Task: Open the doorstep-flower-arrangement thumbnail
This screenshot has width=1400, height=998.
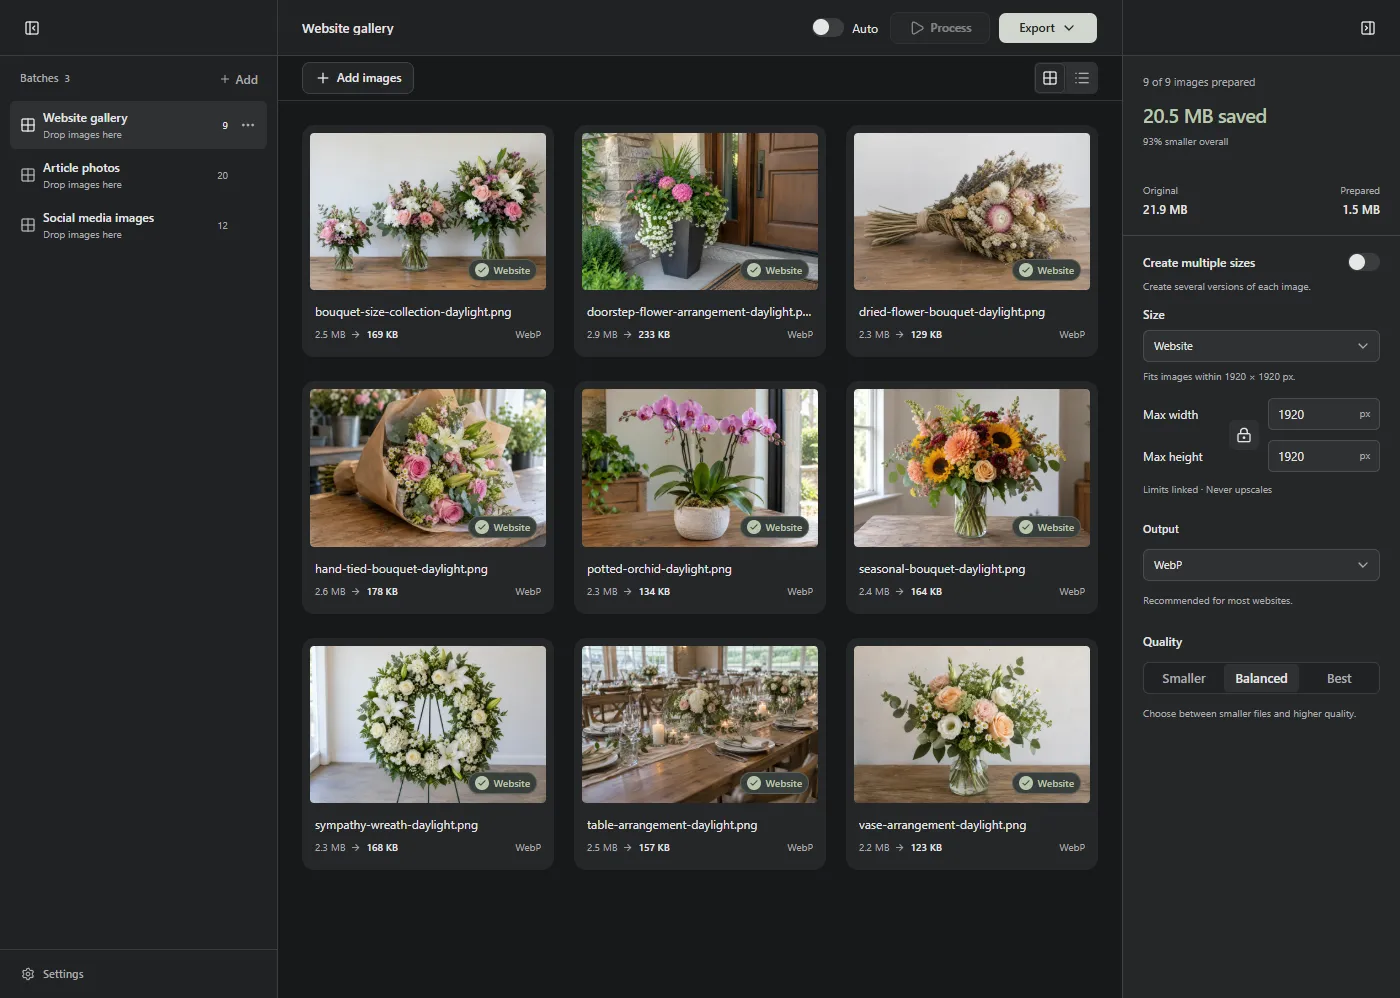Action: 700,211
